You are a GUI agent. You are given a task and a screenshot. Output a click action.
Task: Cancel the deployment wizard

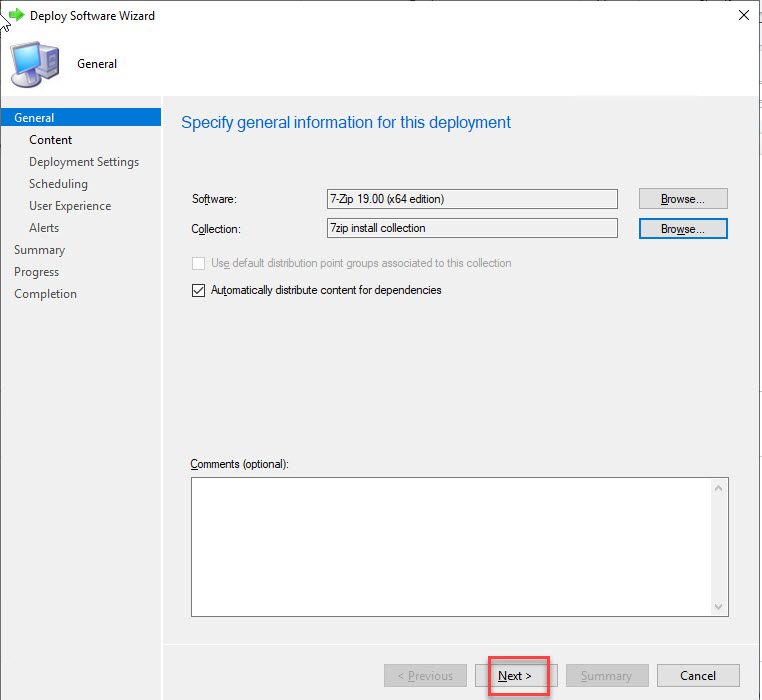[698, 676]
